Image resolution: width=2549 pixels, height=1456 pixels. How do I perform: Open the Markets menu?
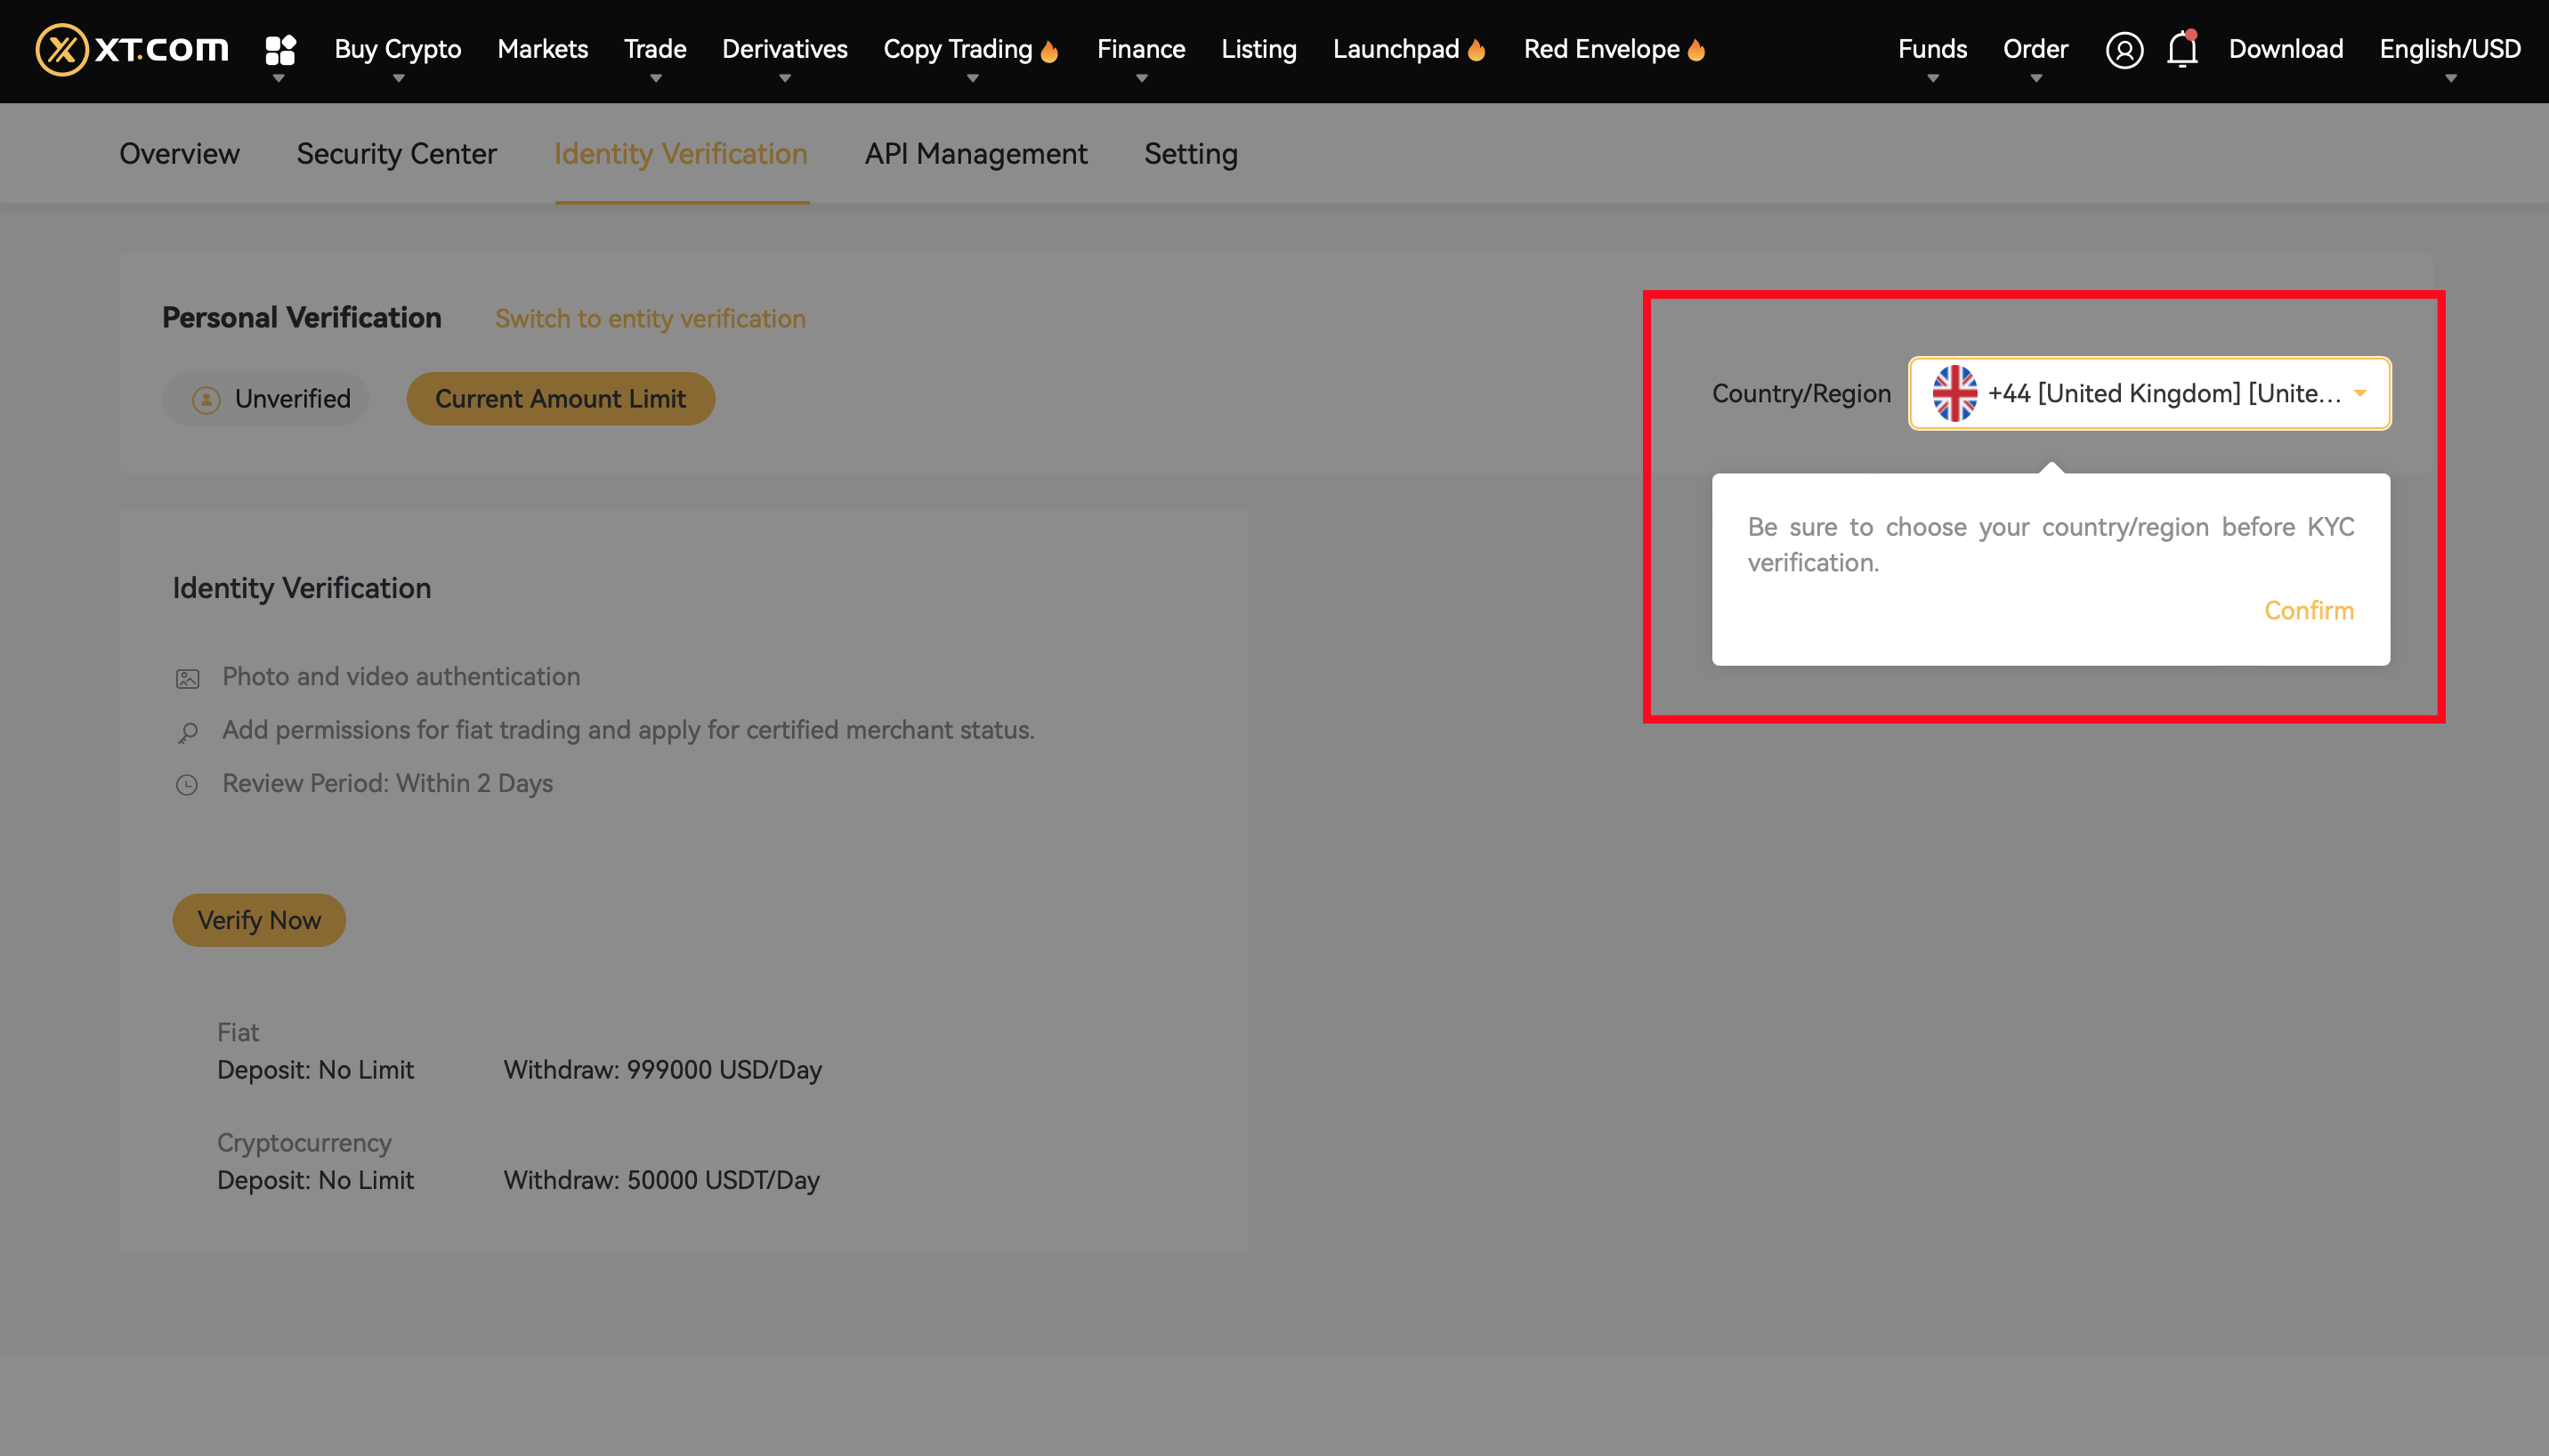click(542, 49)
